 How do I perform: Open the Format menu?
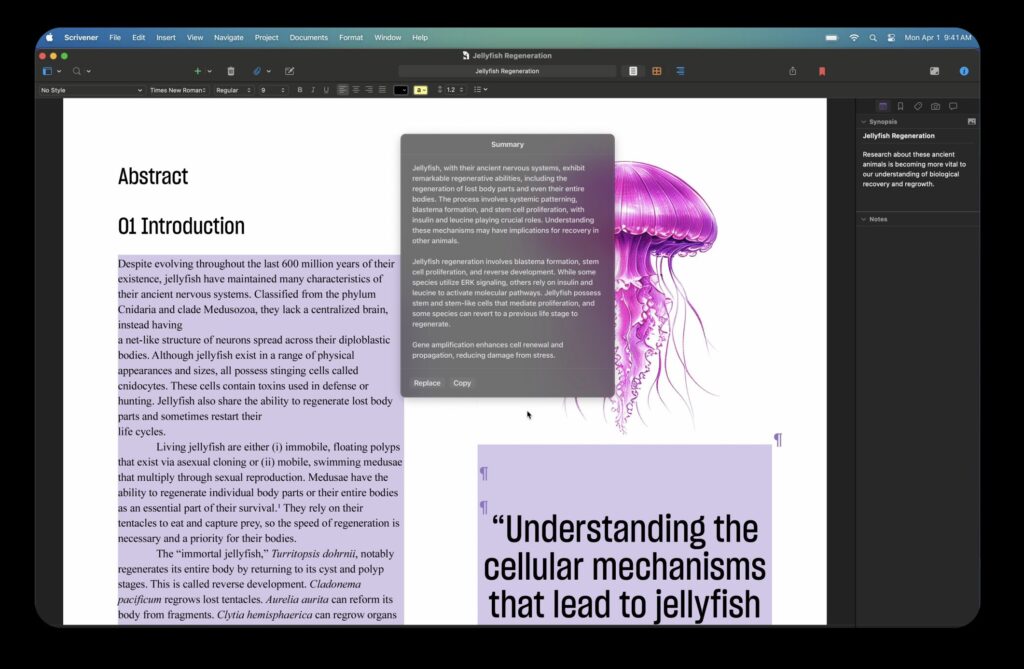pyautogui.click(x=351, y=37)
